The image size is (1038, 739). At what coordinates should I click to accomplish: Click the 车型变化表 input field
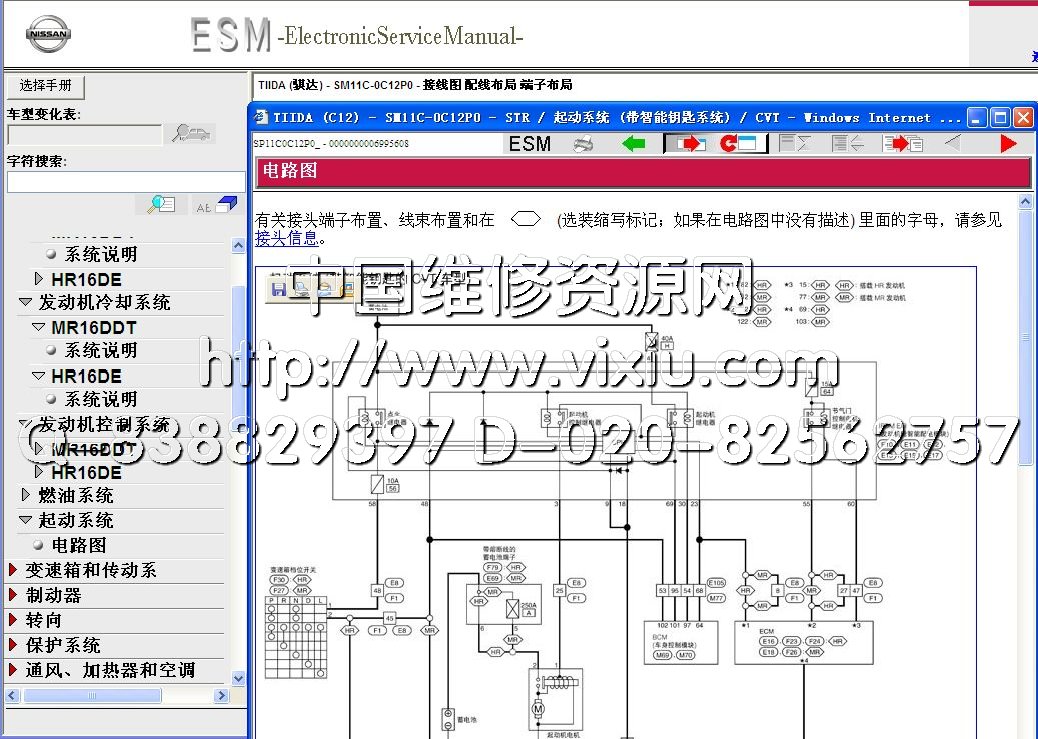[x=85, y=134]
